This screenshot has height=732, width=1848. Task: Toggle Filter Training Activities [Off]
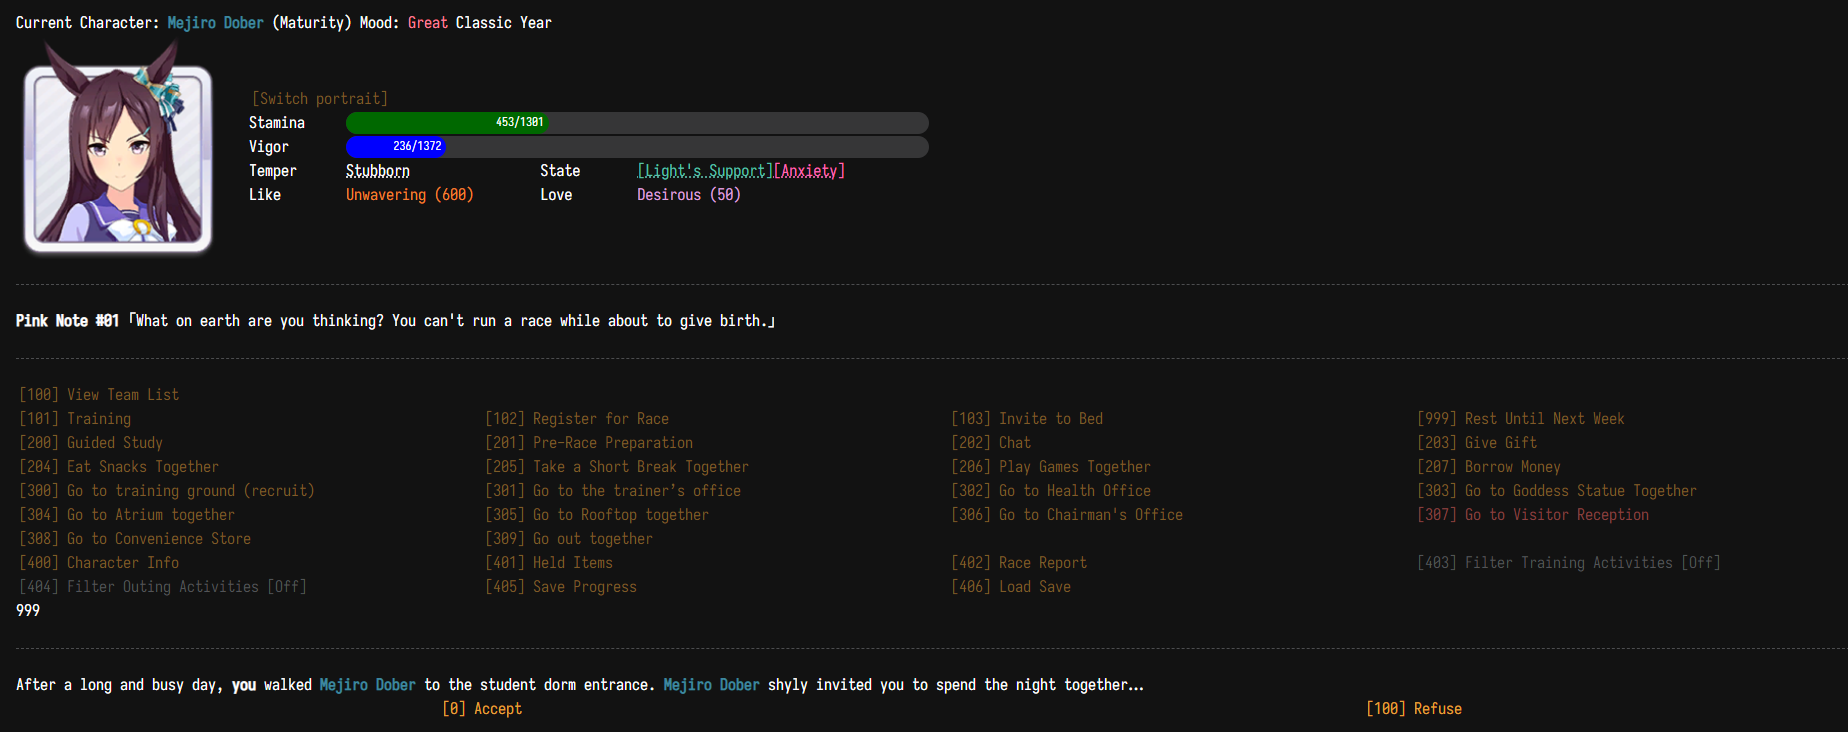[1569, 563]
